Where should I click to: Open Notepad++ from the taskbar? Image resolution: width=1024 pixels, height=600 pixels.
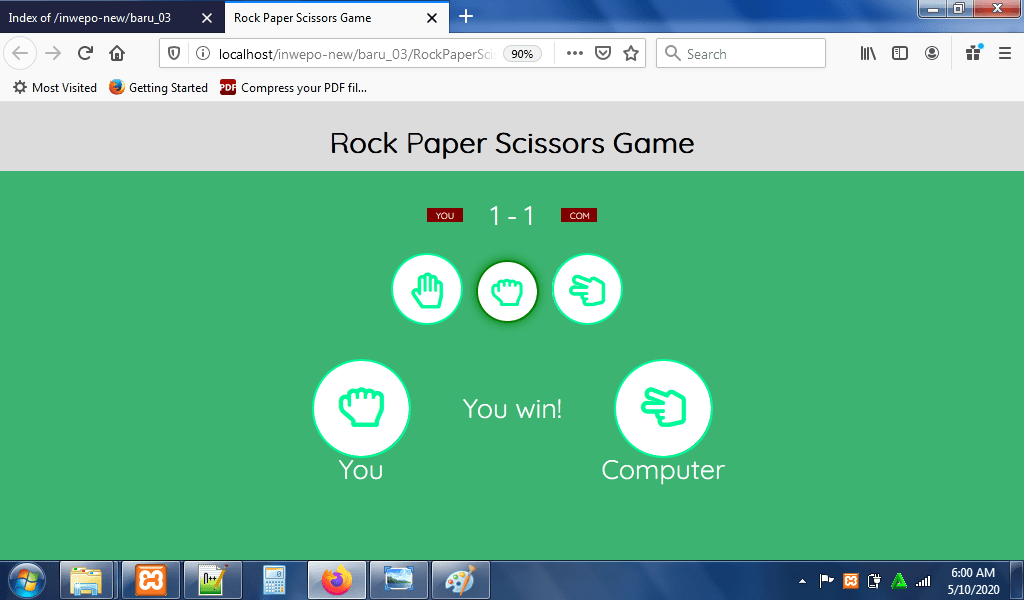pos(213,580)
